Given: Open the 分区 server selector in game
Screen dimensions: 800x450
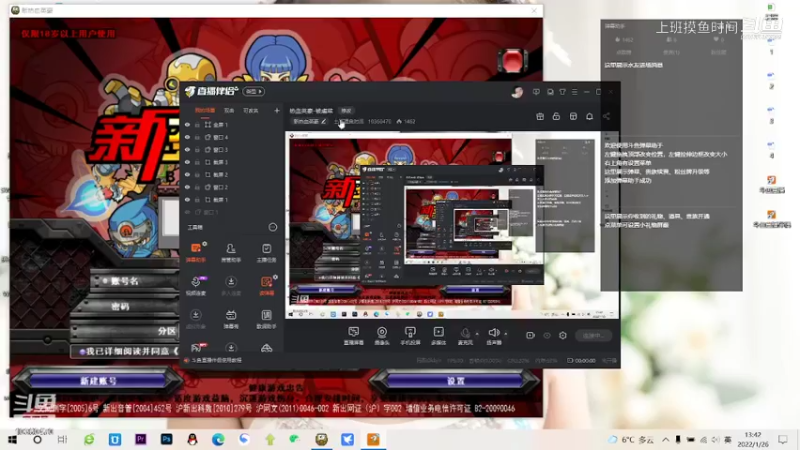Looking at the screenshot, I should (124, 331).
